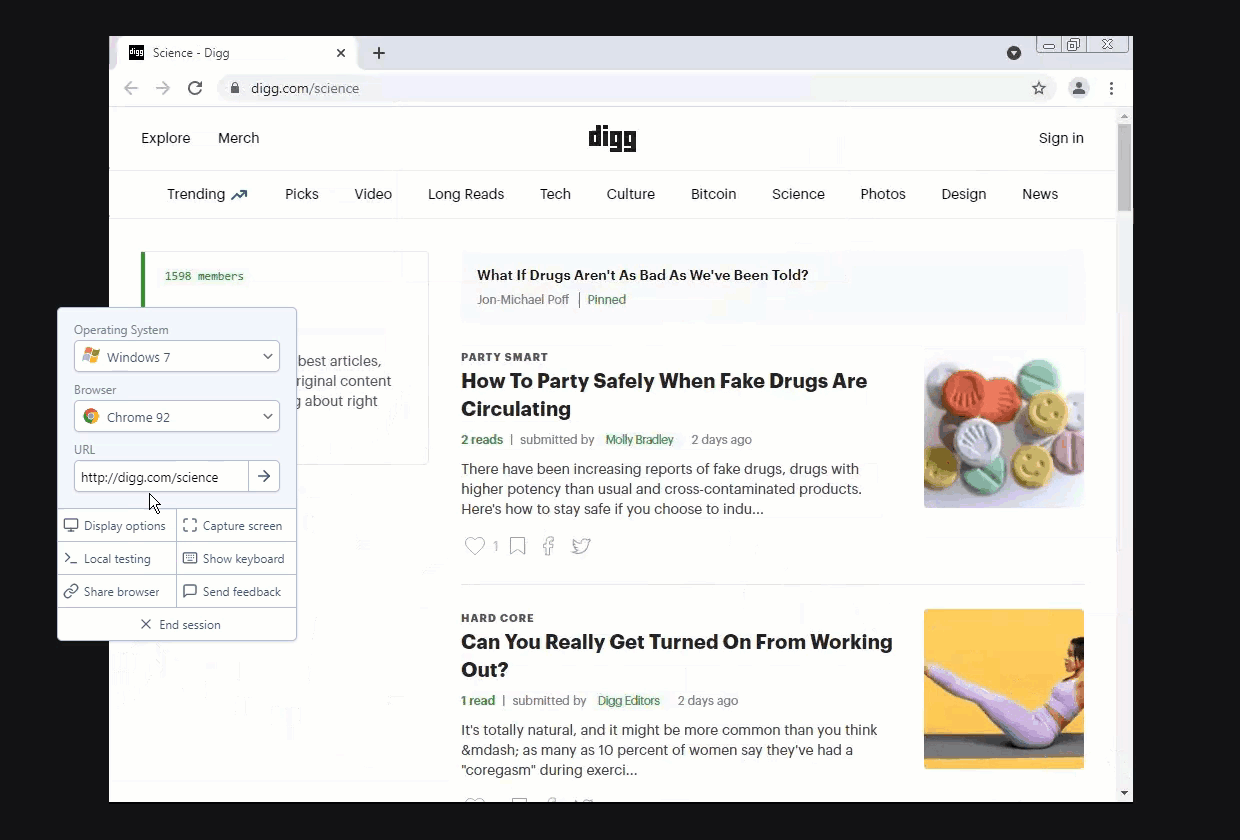This screenshot has height=840, width=1240.
Task: Like the Party Safely article heart
Action: pyautogui.click(x=475, y=546)
